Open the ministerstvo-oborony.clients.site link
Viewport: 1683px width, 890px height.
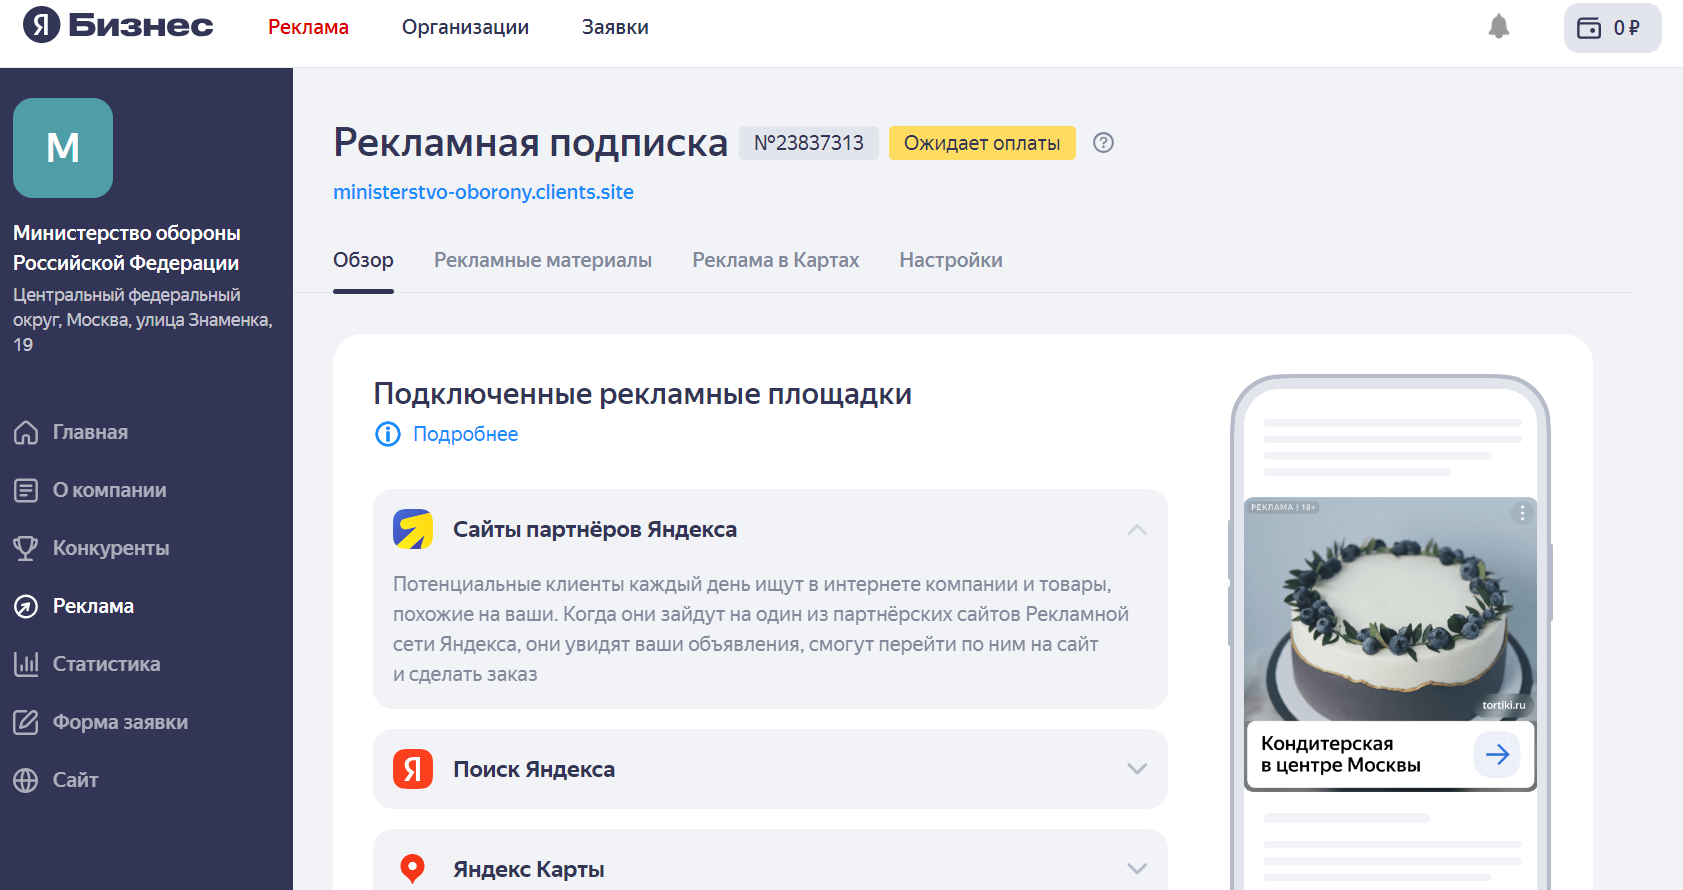[x=483, y=192]
